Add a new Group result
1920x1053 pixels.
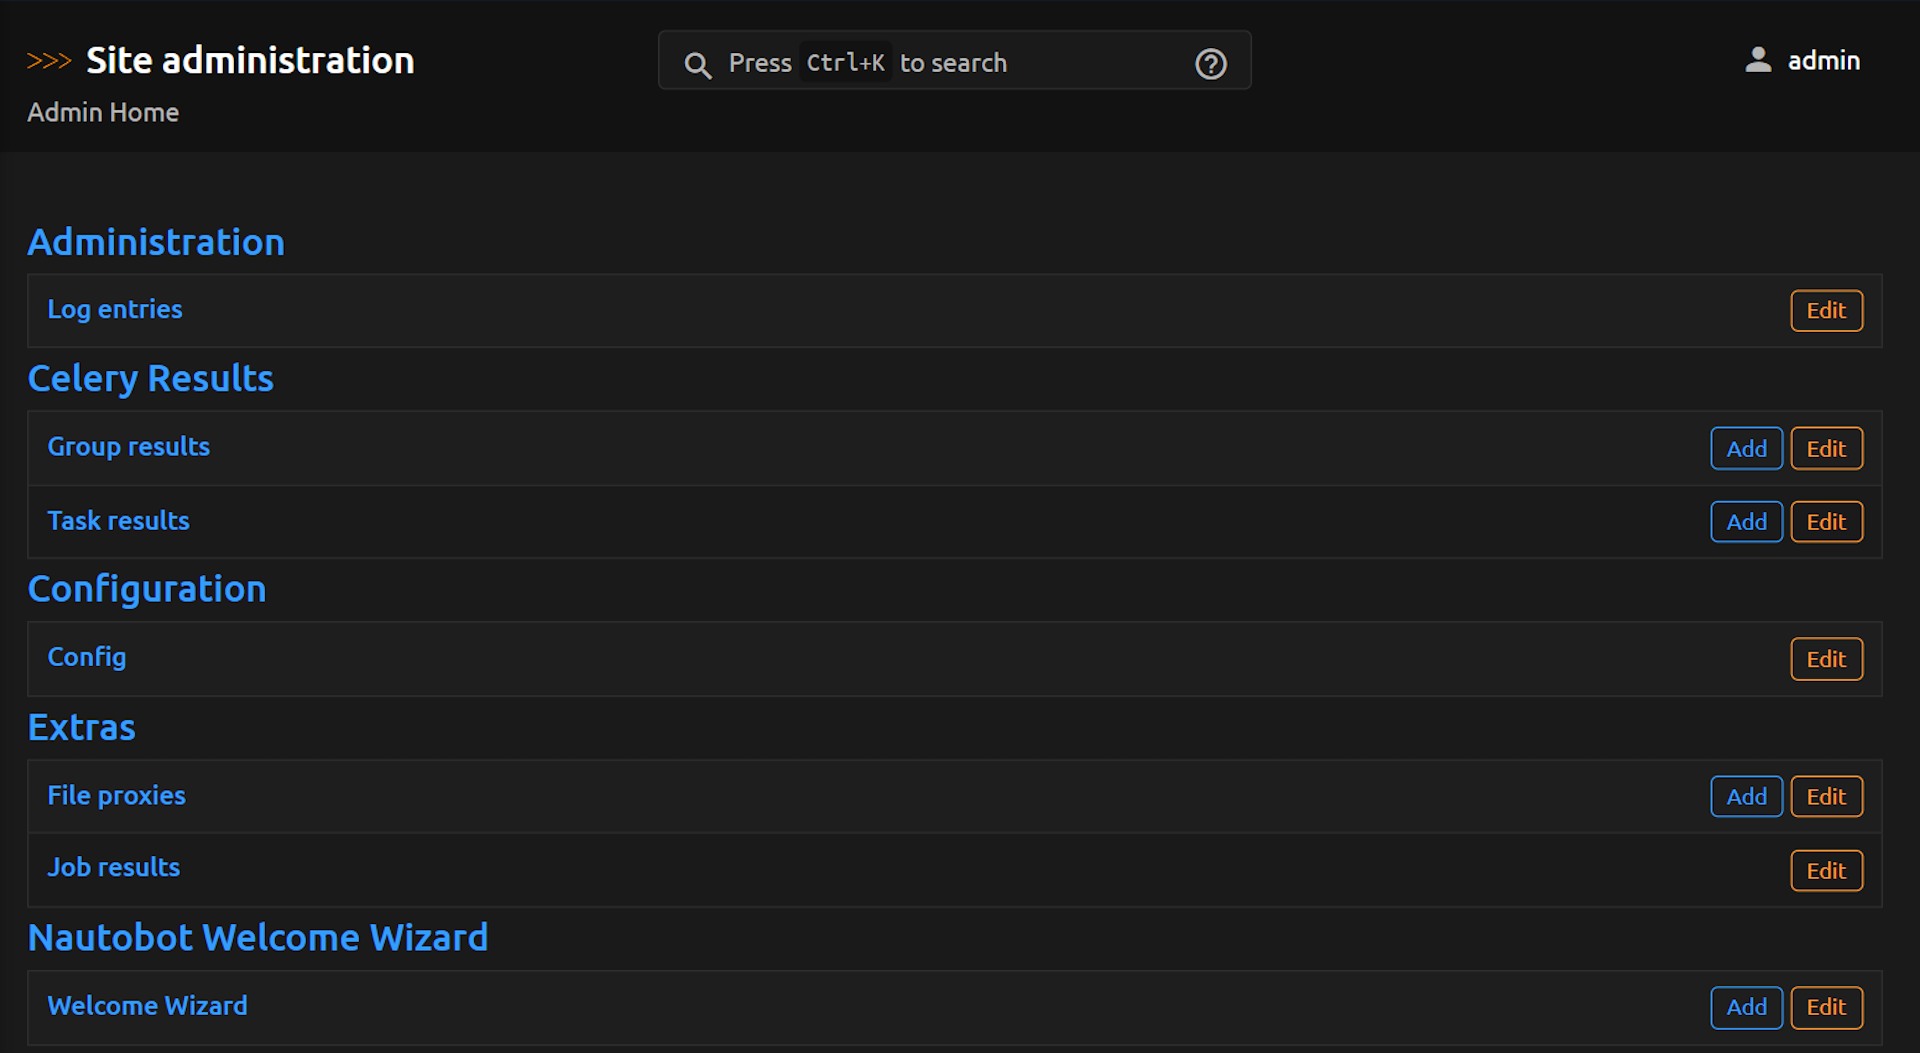click(x=1746, y=449)
